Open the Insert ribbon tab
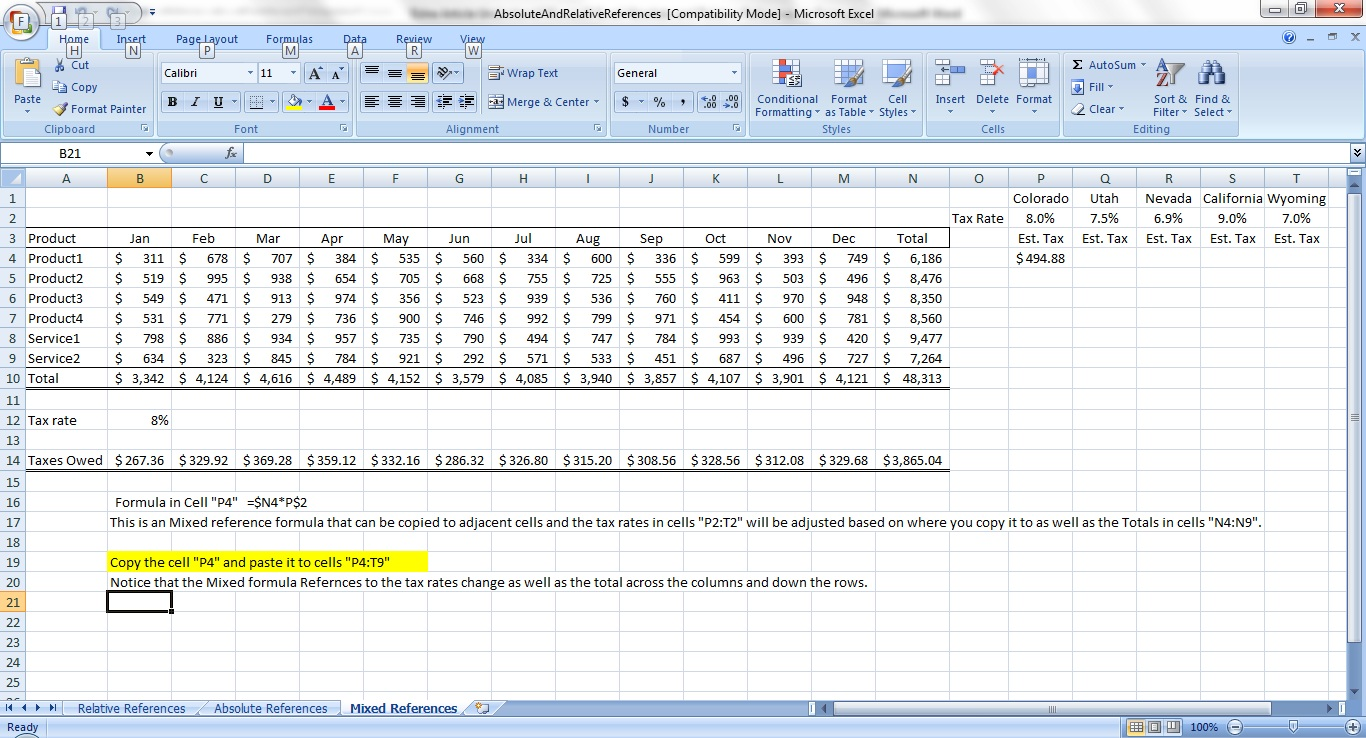Image resolution: width=1366 pixels, height=738 pixels. tap(131, 39)
